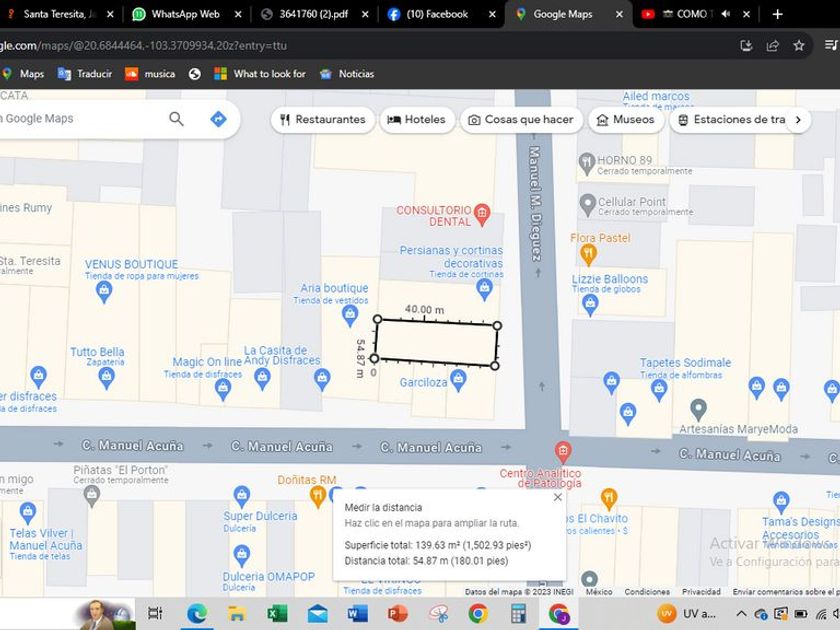
Task: Open directions with the blue arrow icon
Action: pos(218,119)
